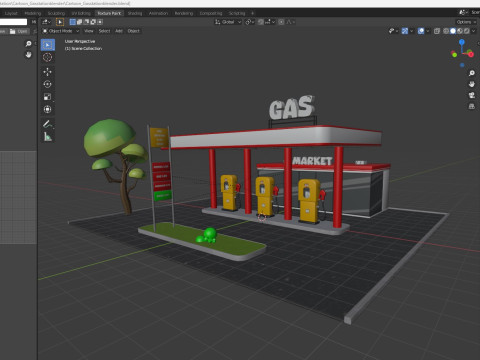Select the 3D Cursor tool
Image resolution: width=480 pixels, height=360 pixels.
(48, 57)
